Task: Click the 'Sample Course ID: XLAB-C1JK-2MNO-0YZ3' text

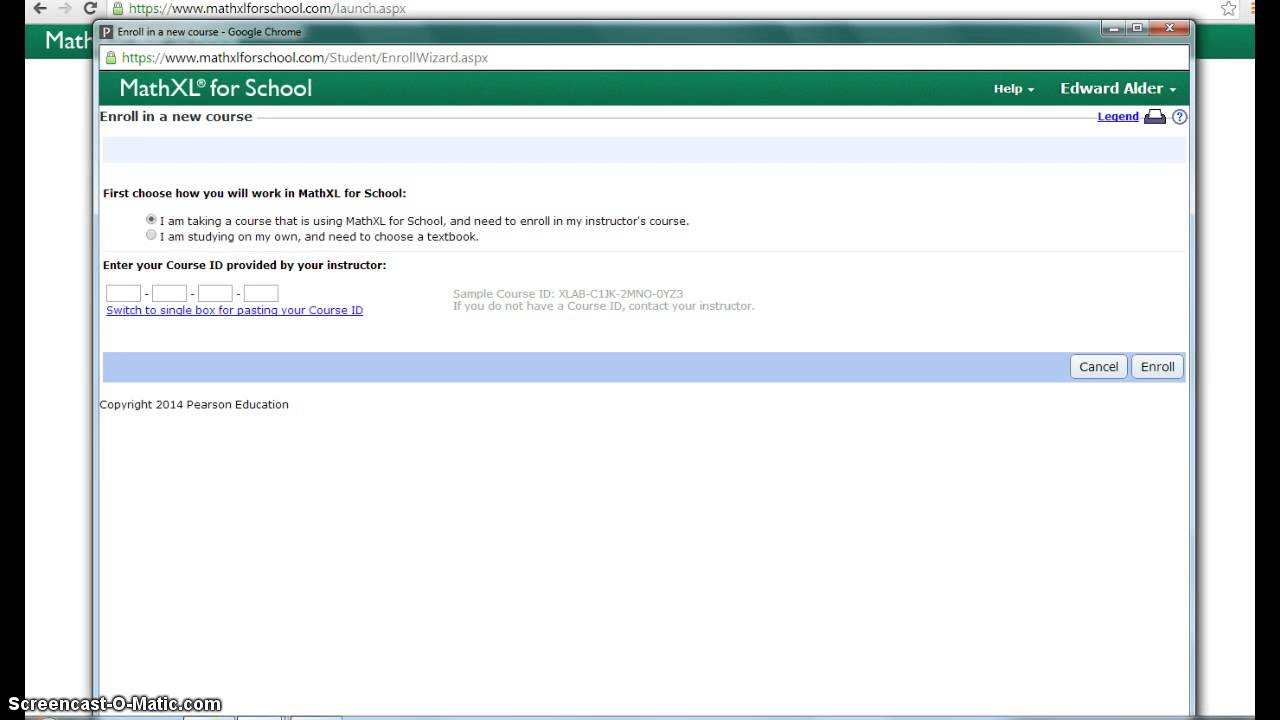Action: click(568, 294)
